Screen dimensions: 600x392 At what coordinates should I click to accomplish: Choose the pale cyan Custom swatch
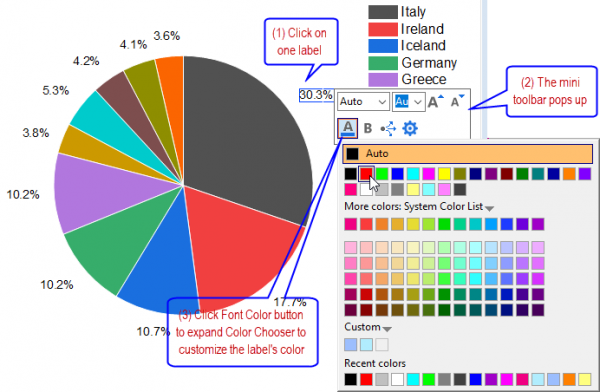[366, 345]
